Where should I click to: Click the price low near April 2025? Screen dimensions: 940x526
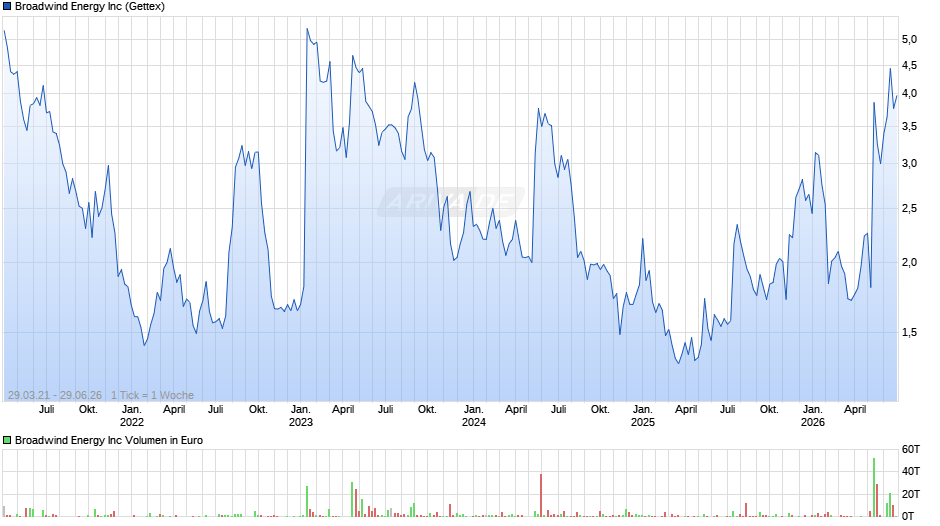[679, 363]
